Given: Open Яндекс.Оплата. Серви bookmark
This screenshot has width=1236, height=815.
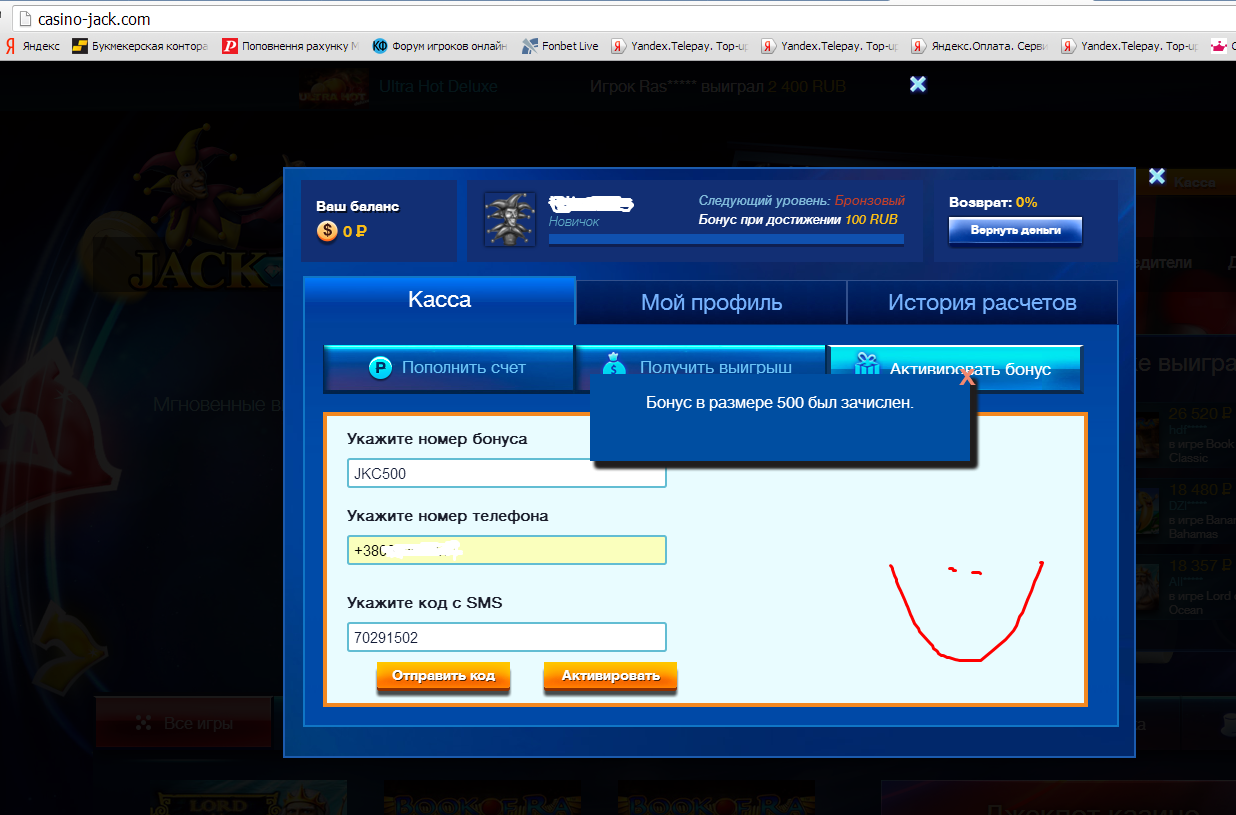Looking at the screenshot, I should 979,46.
